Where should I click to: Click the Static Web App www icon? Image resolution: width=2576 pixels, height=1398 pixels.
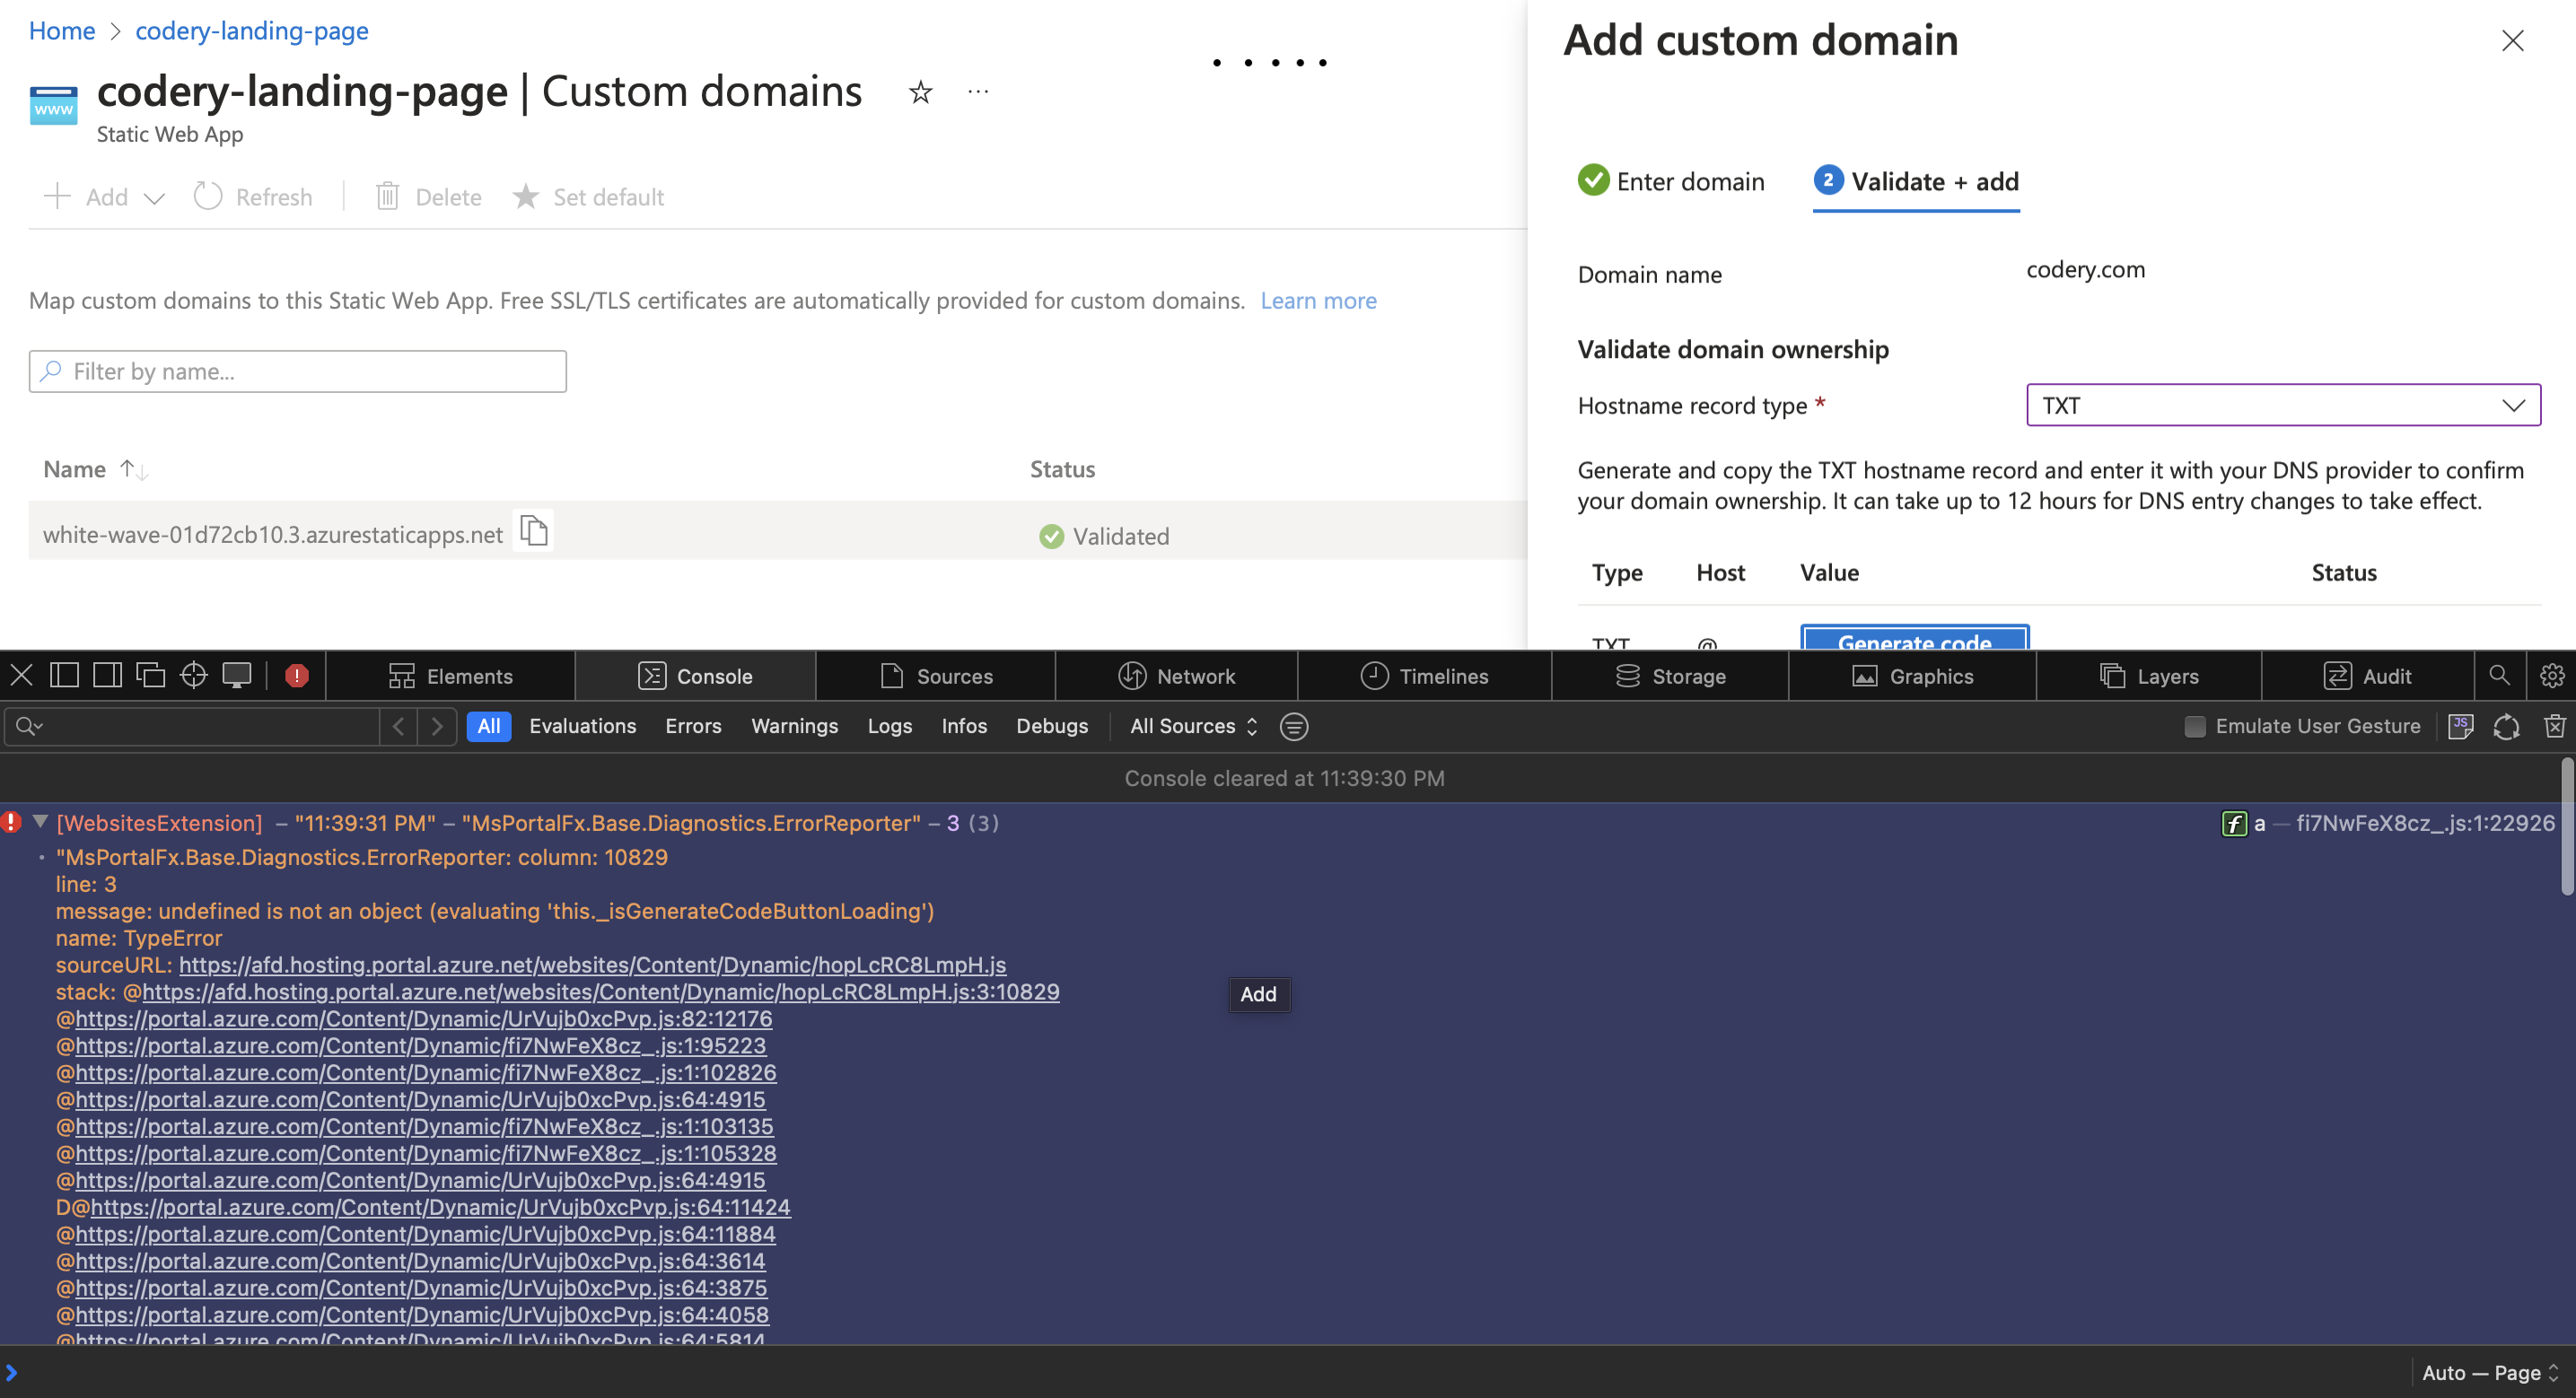pos(54,106)
